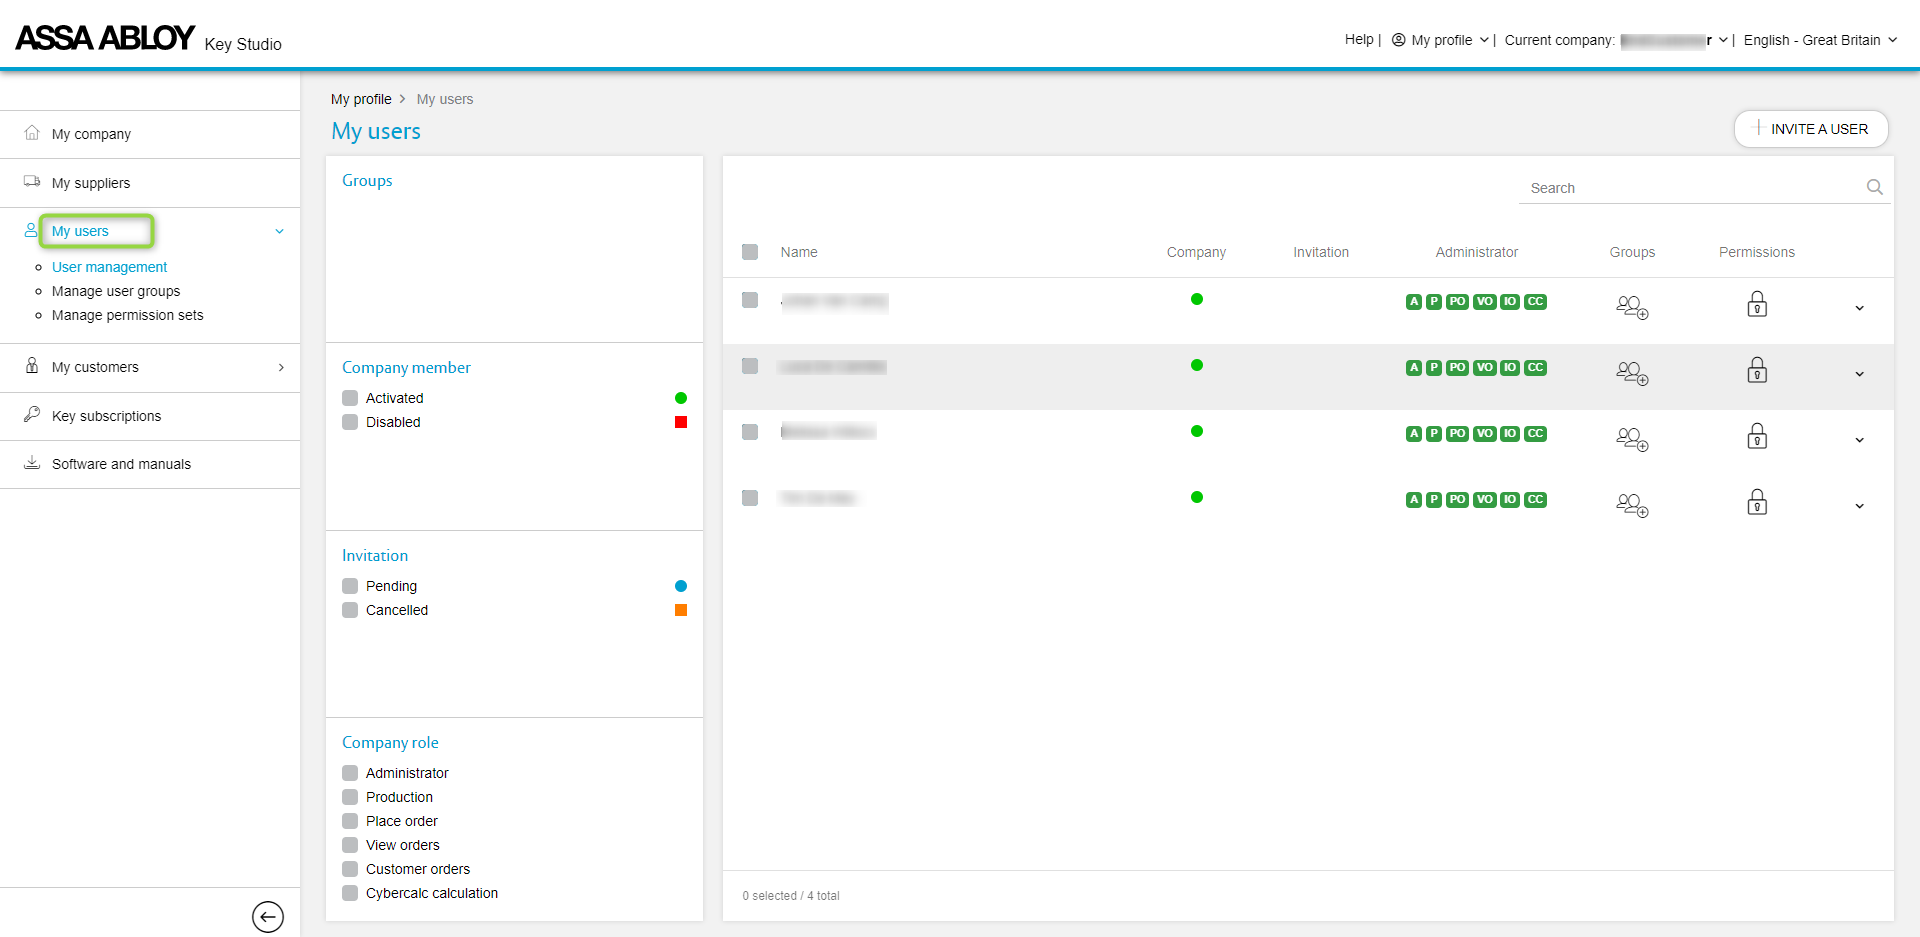Click the My profile user circle icon
The image size is (1920, 937).
coord(1398,40)
